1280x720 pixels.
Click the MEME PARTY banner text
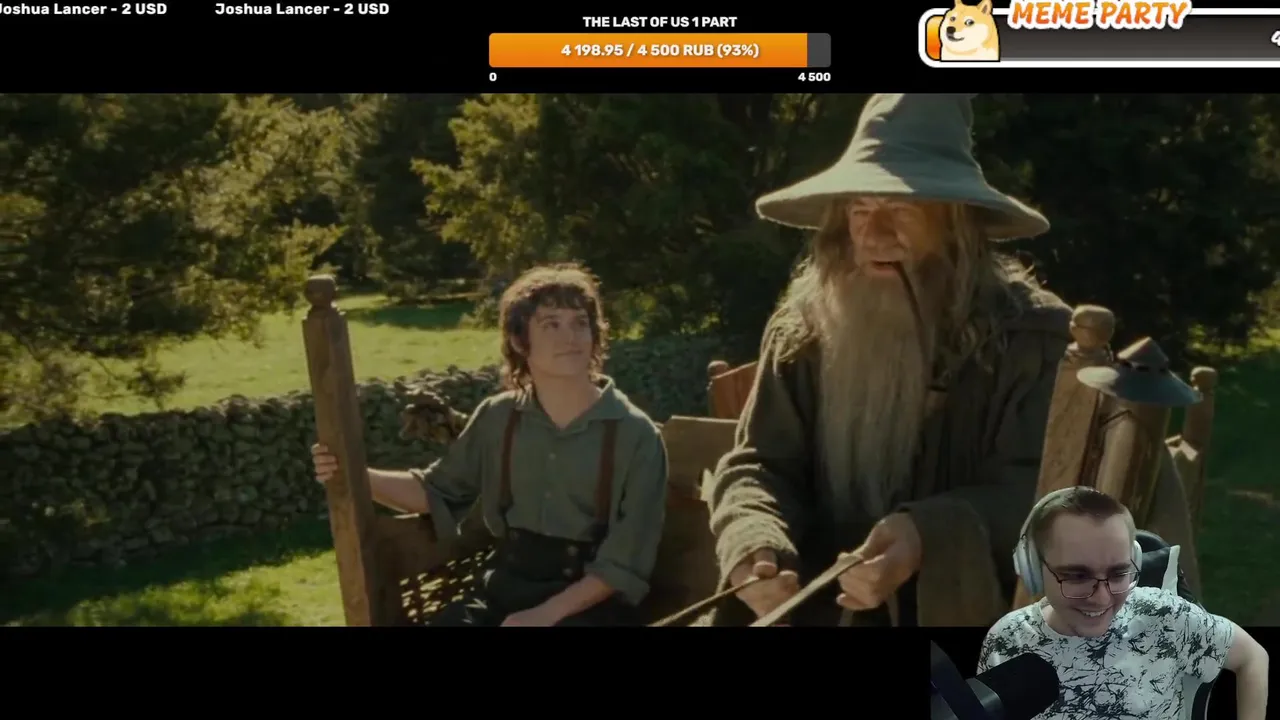pos(1098,14)
